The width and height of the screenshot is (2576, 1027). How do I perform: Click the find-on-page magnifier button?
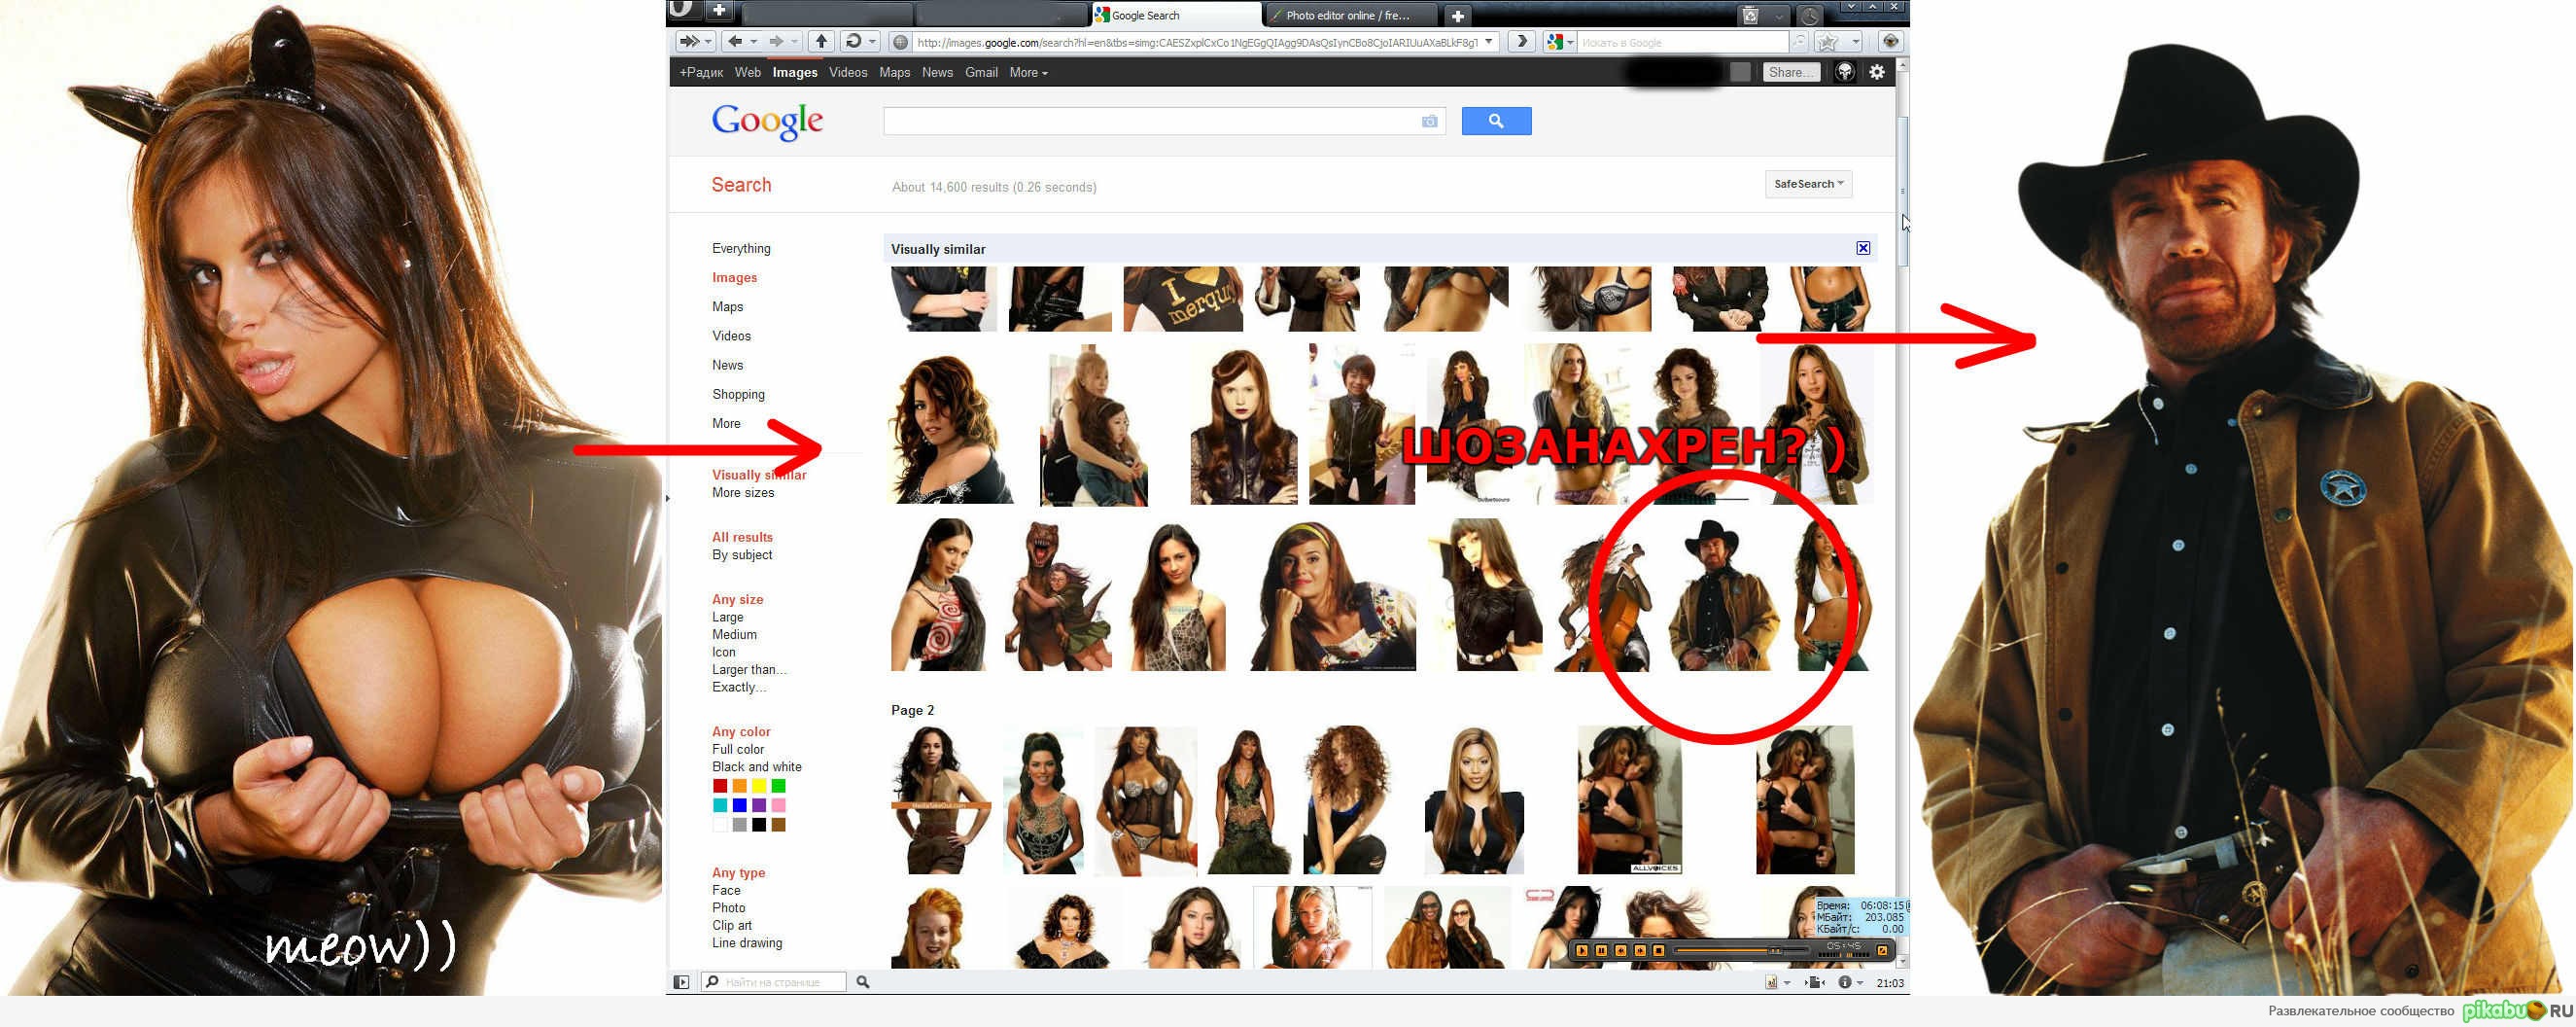pyautogui.click(x=863, y=982)
